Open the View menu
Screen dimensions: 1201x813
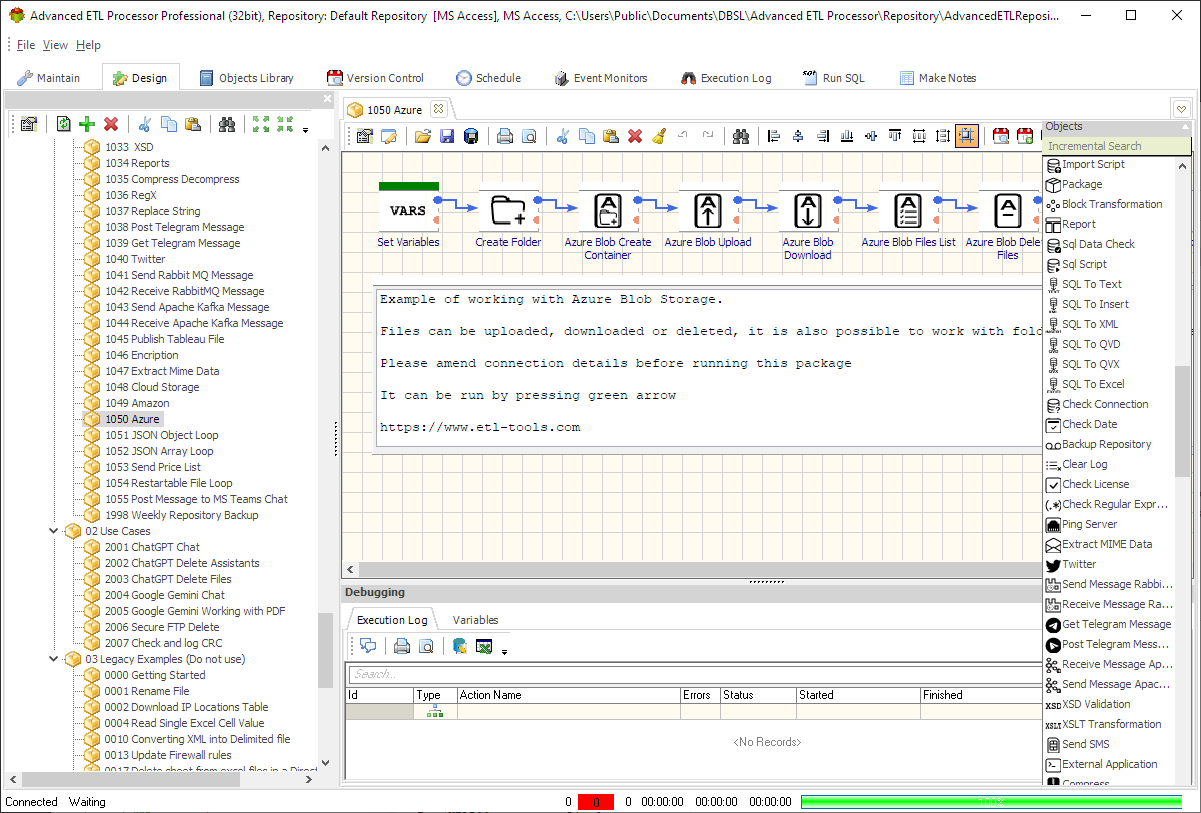click(55, 45)
